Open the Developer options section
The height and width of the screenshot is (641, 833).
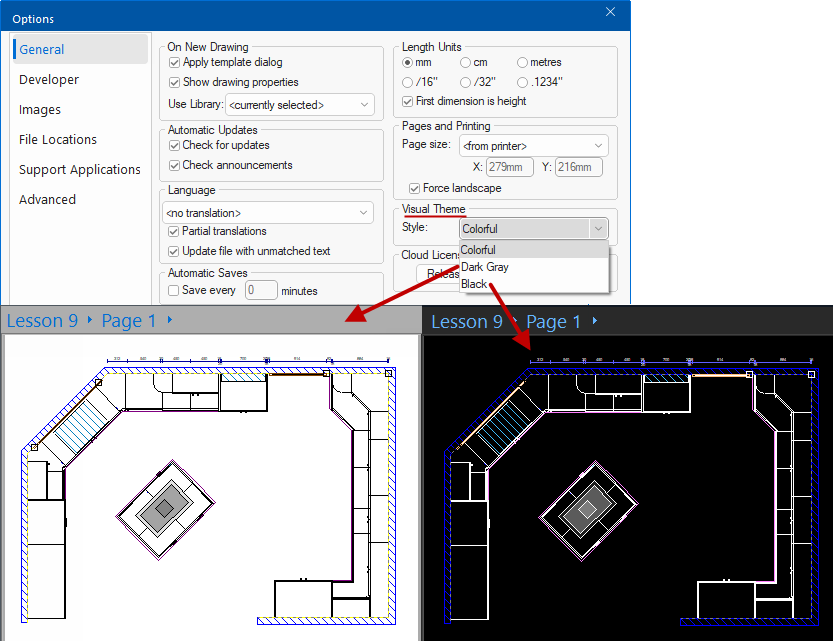coord(48,79)
